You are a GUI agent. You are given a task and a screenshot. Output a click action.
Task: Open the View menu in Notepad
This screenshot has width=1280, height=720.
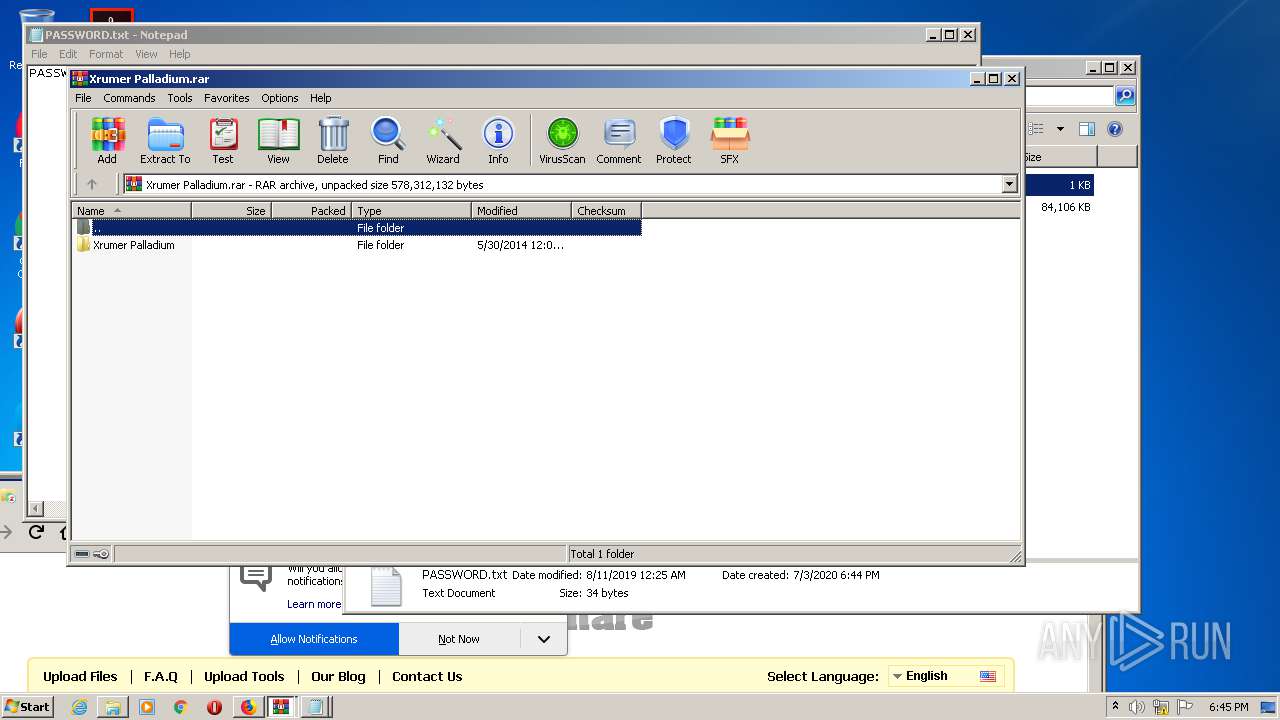146,54
